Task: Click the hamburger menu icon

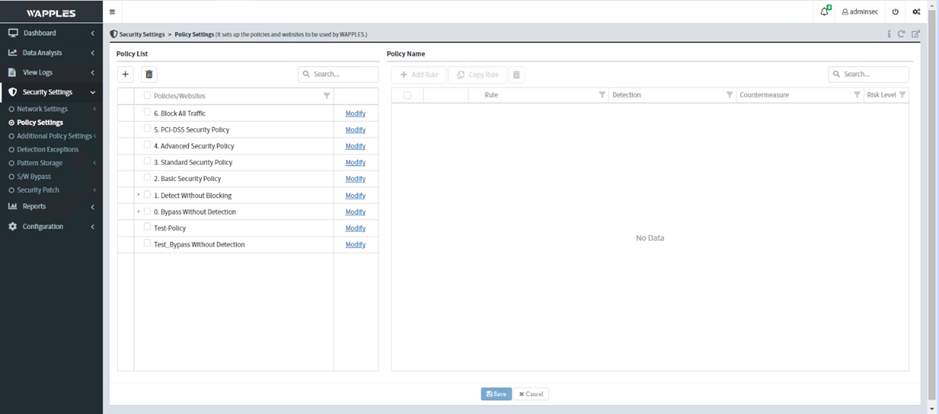Action: [112, 12]
